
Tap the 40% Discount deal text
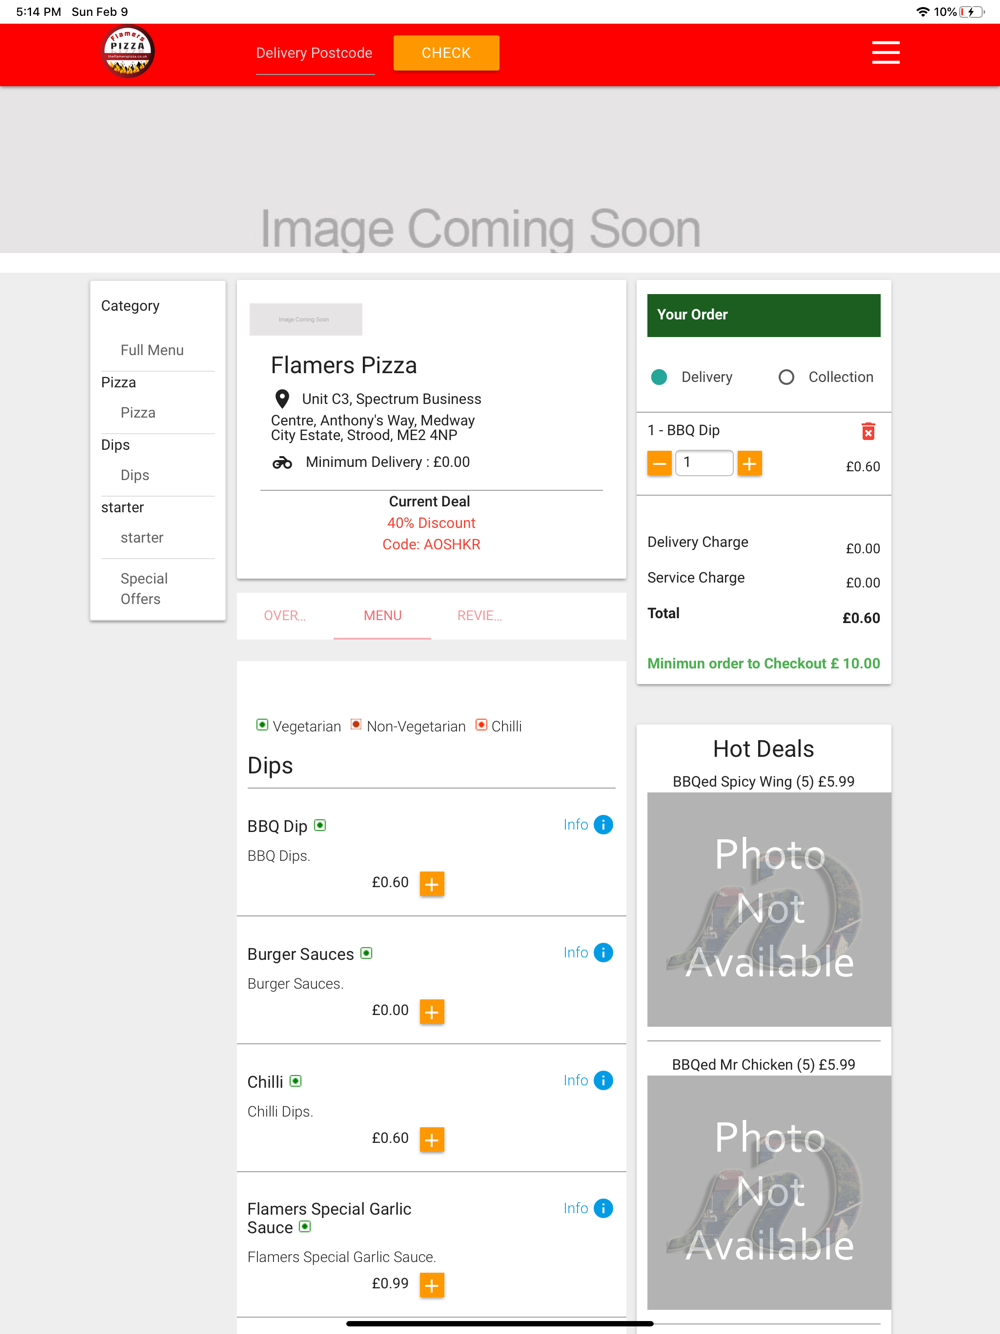tap(431, 523)
